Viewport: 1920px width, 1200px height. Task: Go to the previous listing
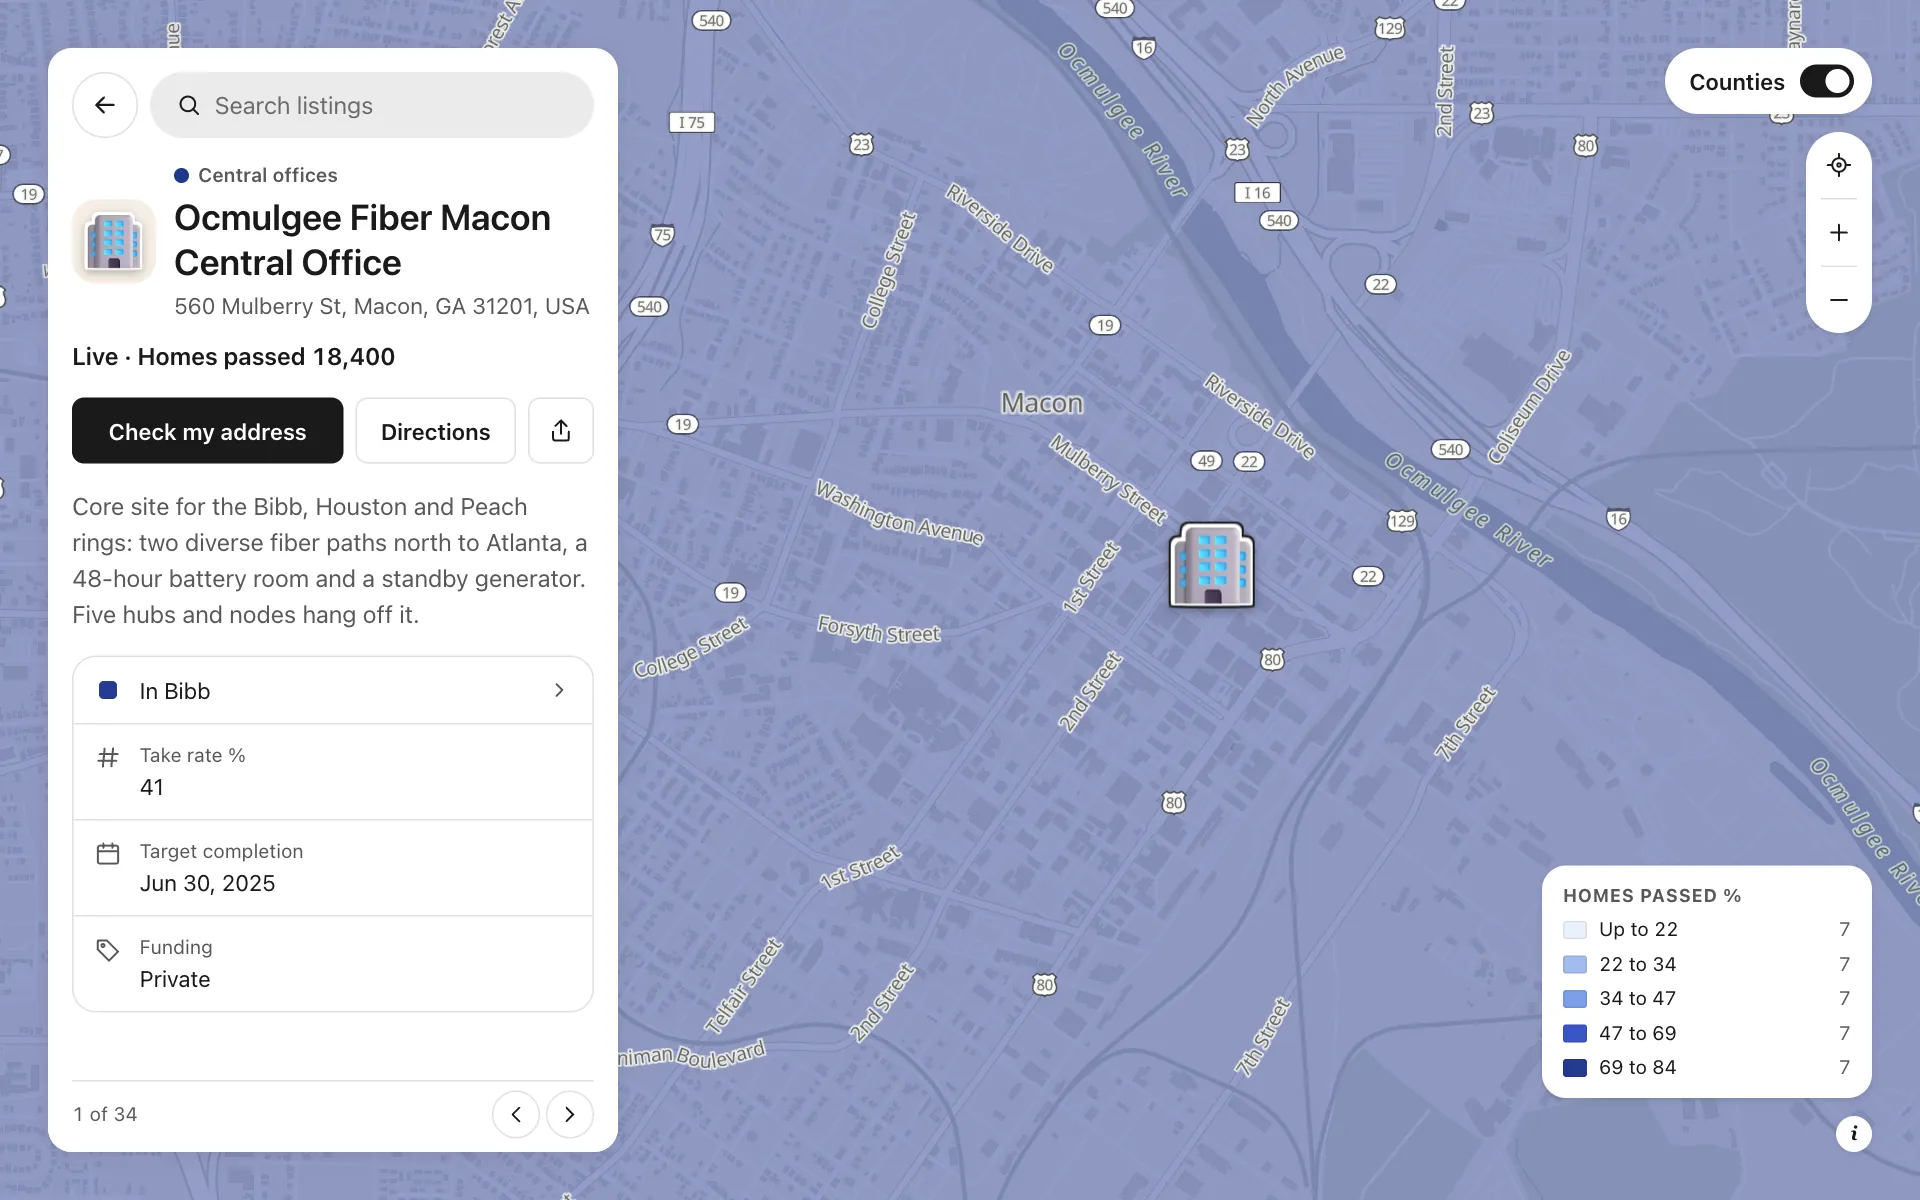coord(516,1114)
